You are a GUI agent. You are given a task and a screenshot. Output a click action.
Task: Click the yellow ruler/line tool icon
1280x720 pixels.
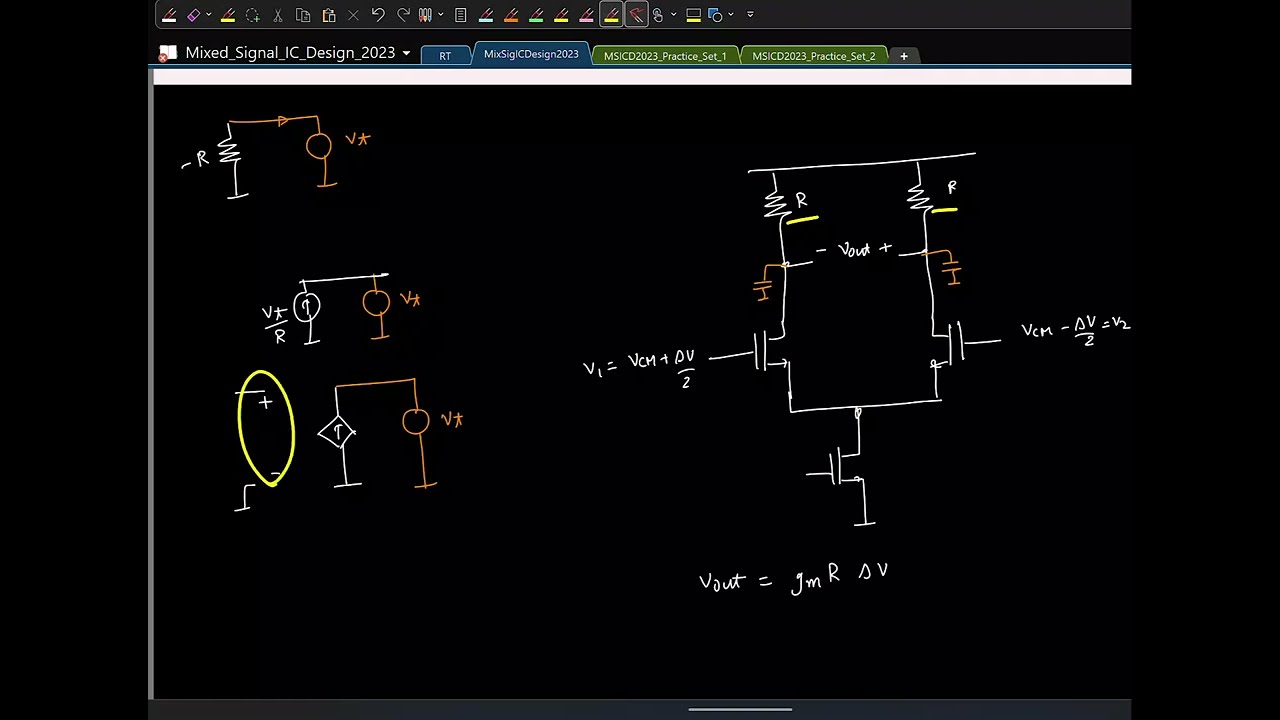tap(693, 15)
